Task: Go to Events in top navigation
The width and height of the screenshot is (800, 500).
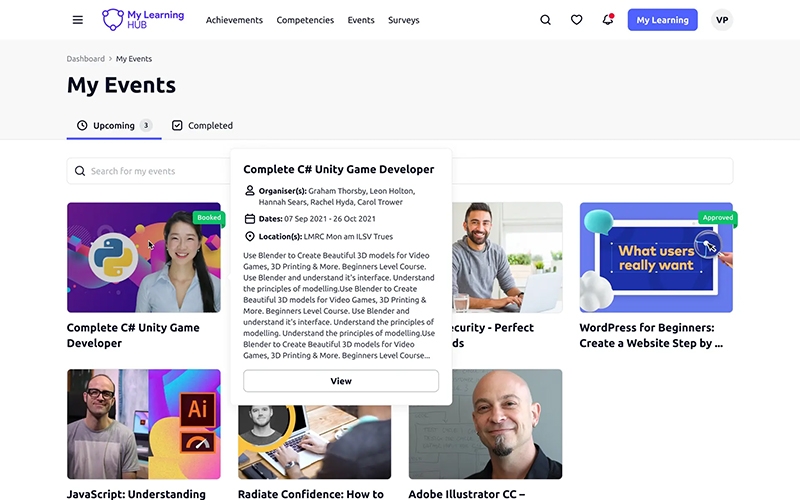Action: tap(361, 20)
